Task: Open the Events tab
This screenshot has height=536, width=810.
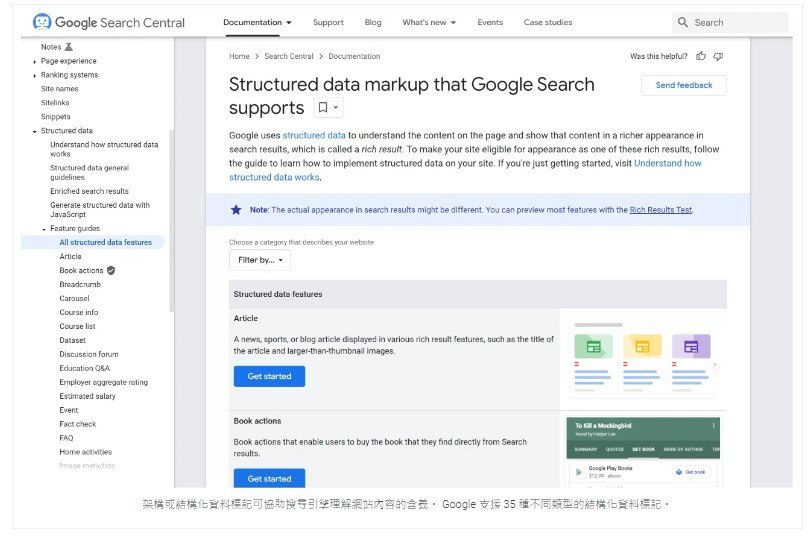Action: pyautogui.click(x=490, y=22)
